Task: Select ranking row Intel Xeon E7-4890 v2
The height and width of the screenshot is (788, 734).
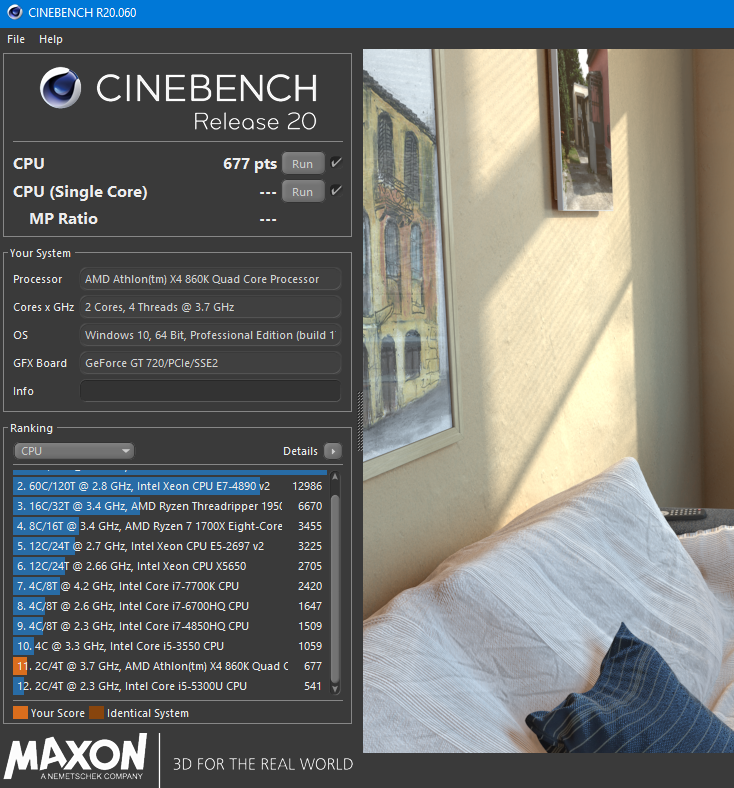Action: point(169,486)
